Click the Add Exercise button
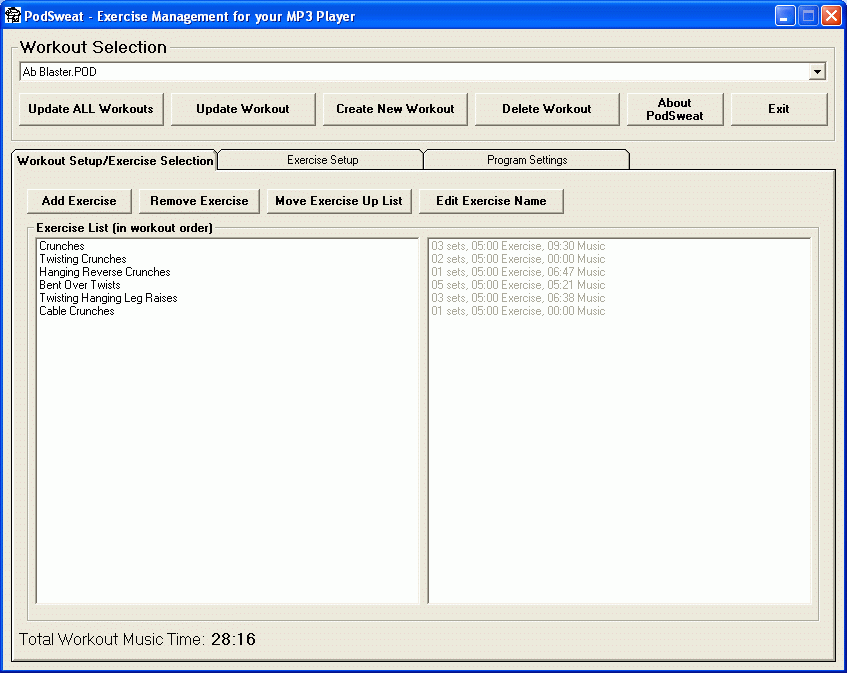 (79, 201)
